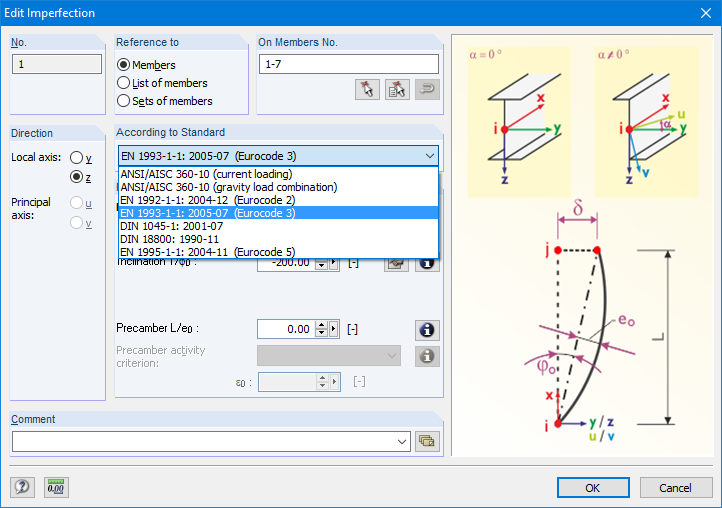Viewport: 722px width, 508px height.
Task: Select principal axis u radio
Action: [x=76, y=203]
